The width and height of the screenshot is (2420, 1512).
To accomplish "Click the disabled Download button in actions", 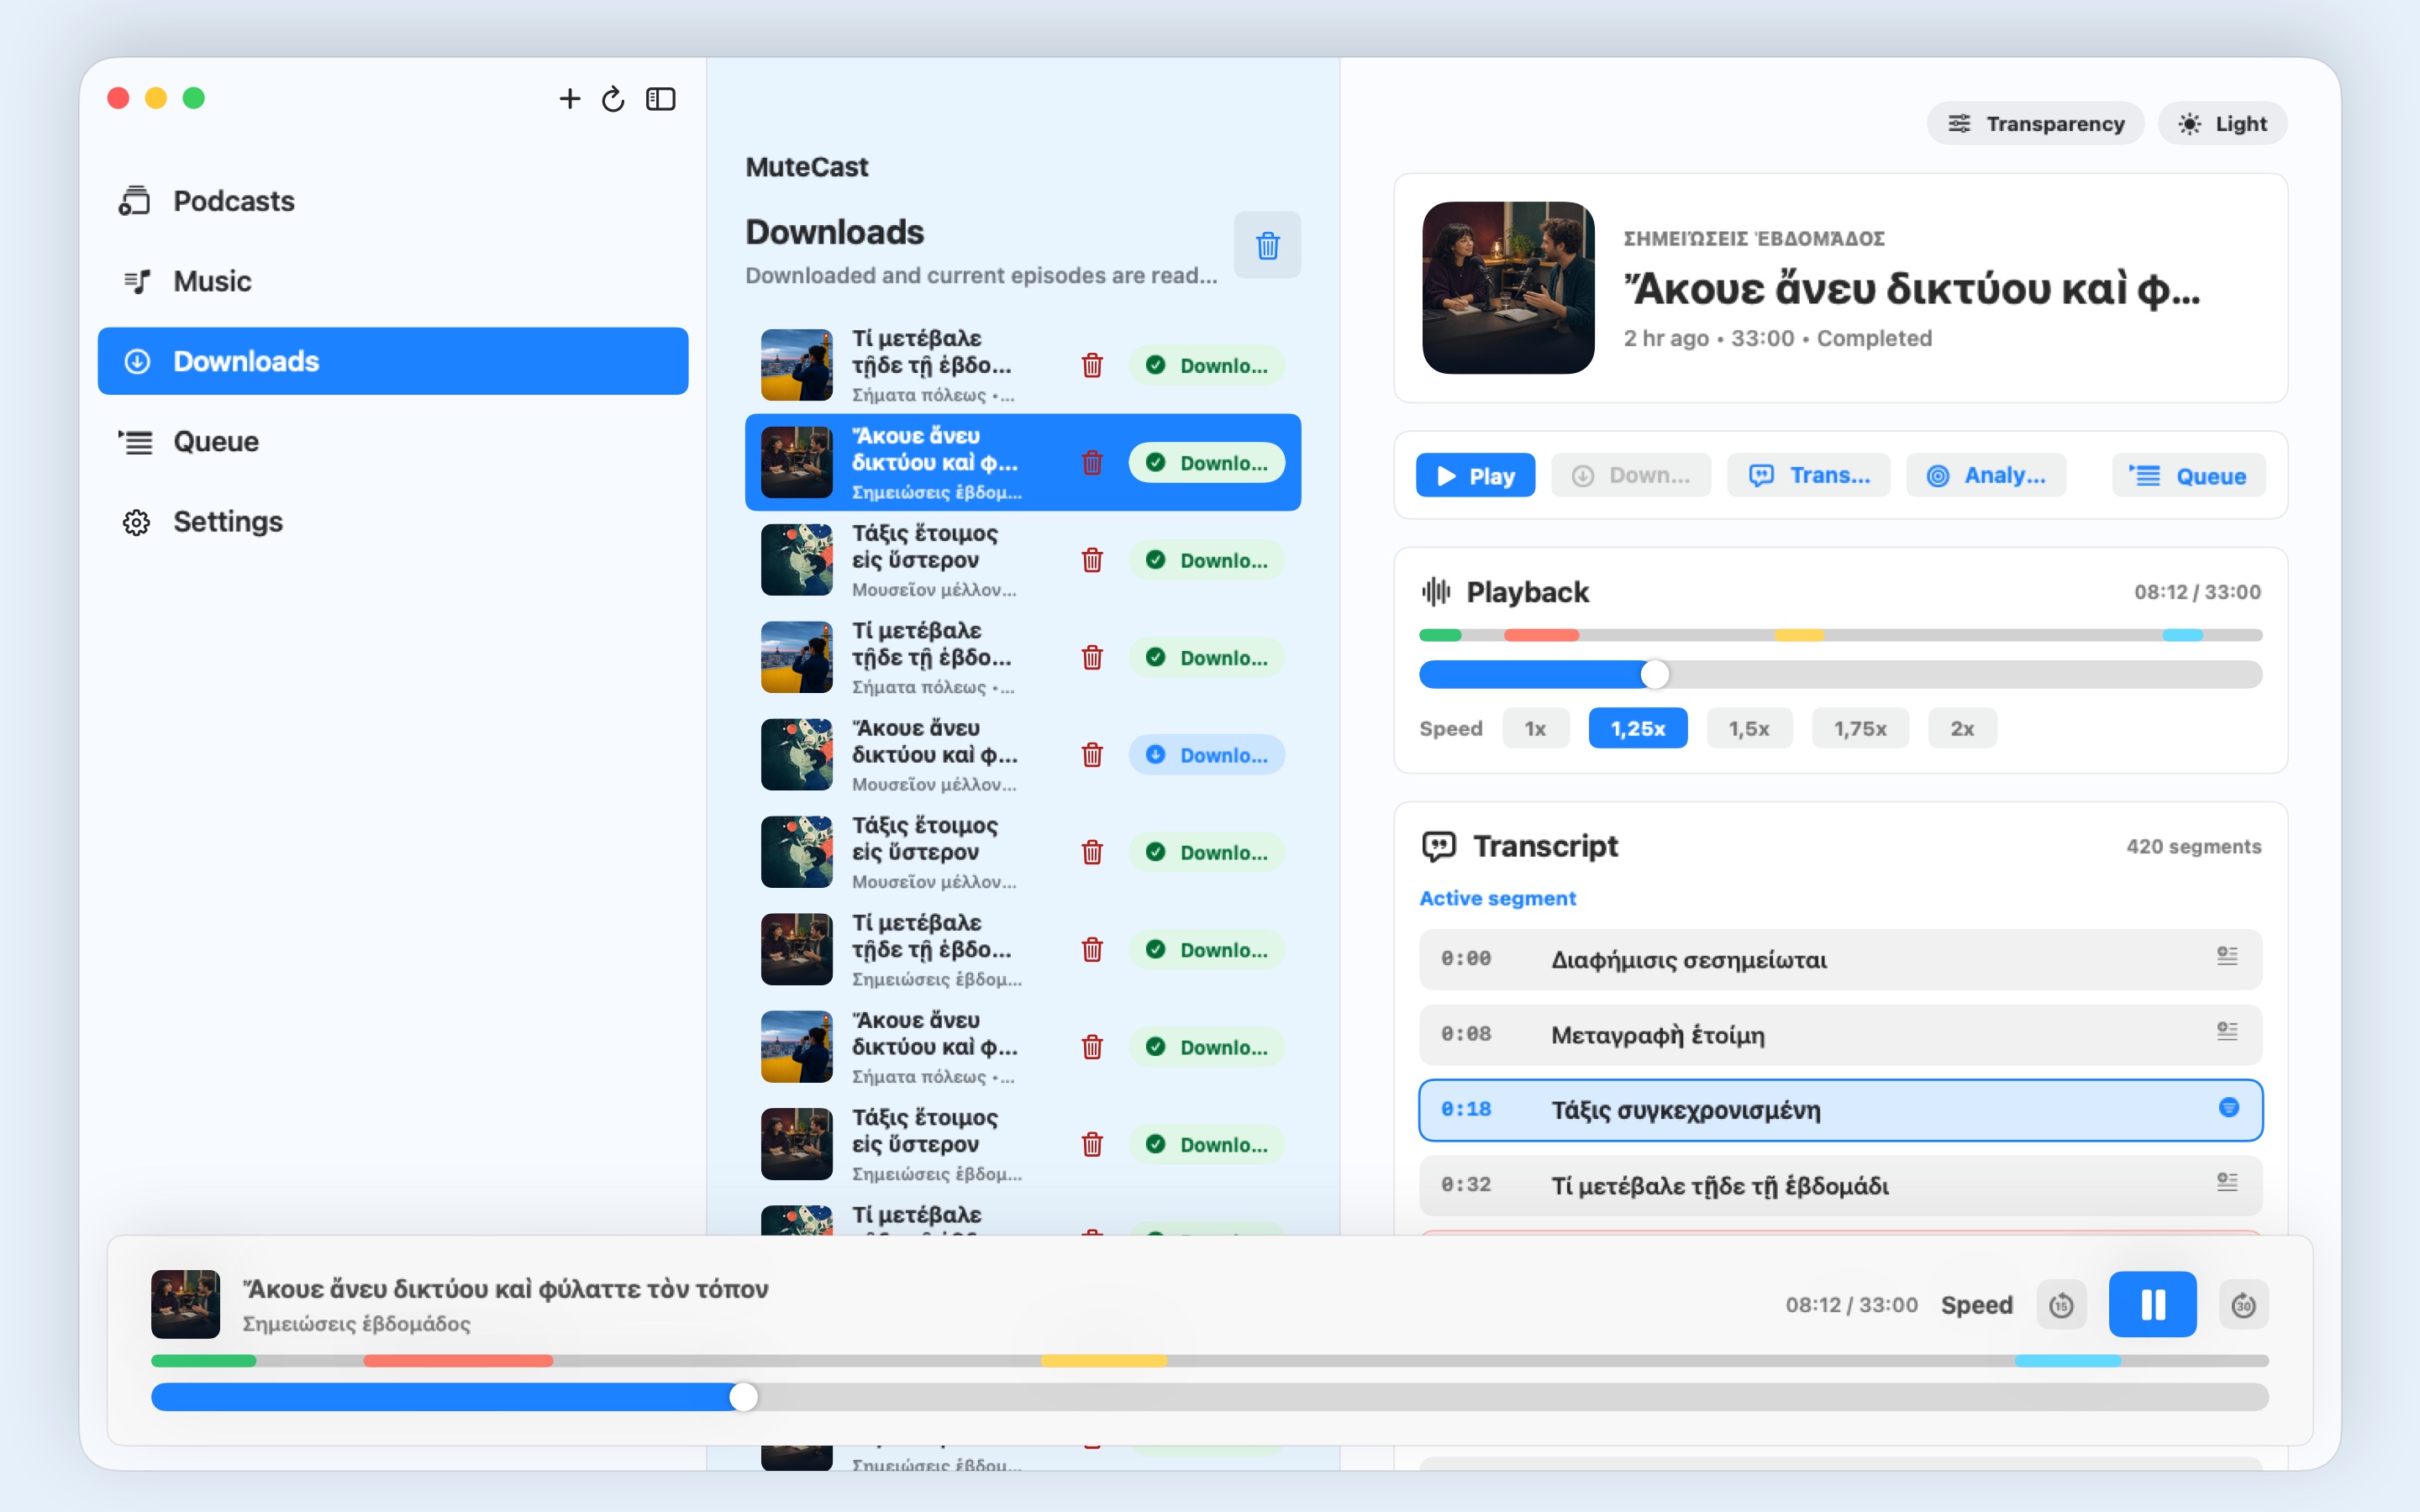I will point(1630,475).
